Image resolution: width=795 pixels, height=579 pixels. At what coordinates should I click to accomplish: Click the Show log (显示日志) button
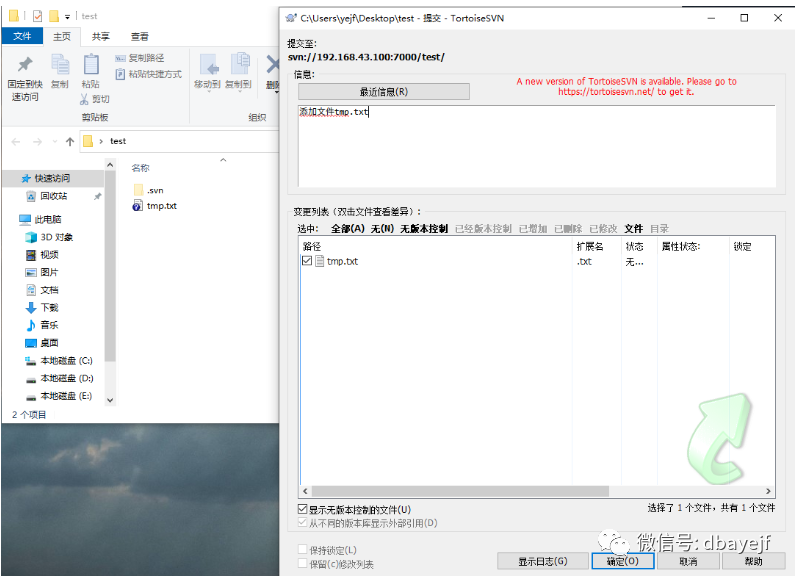point(543,561)
